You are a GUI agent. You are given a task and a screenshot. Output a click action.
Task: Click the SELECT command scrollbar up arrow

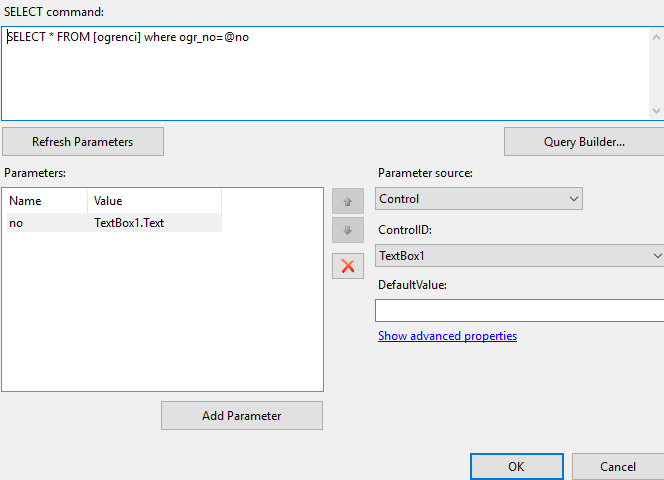(656, 37)
